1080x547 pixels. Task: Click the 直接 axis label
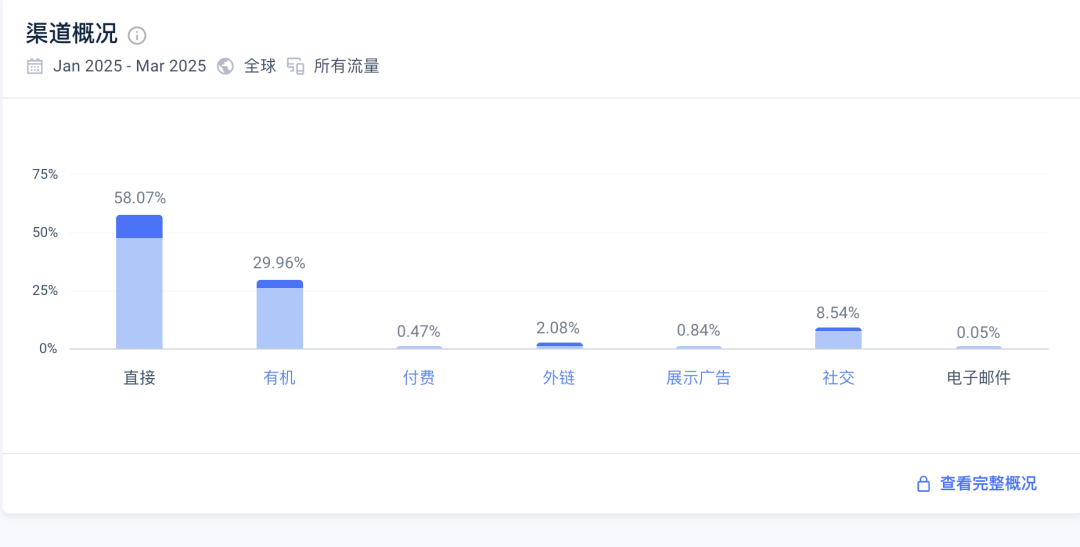coord(139,378)
